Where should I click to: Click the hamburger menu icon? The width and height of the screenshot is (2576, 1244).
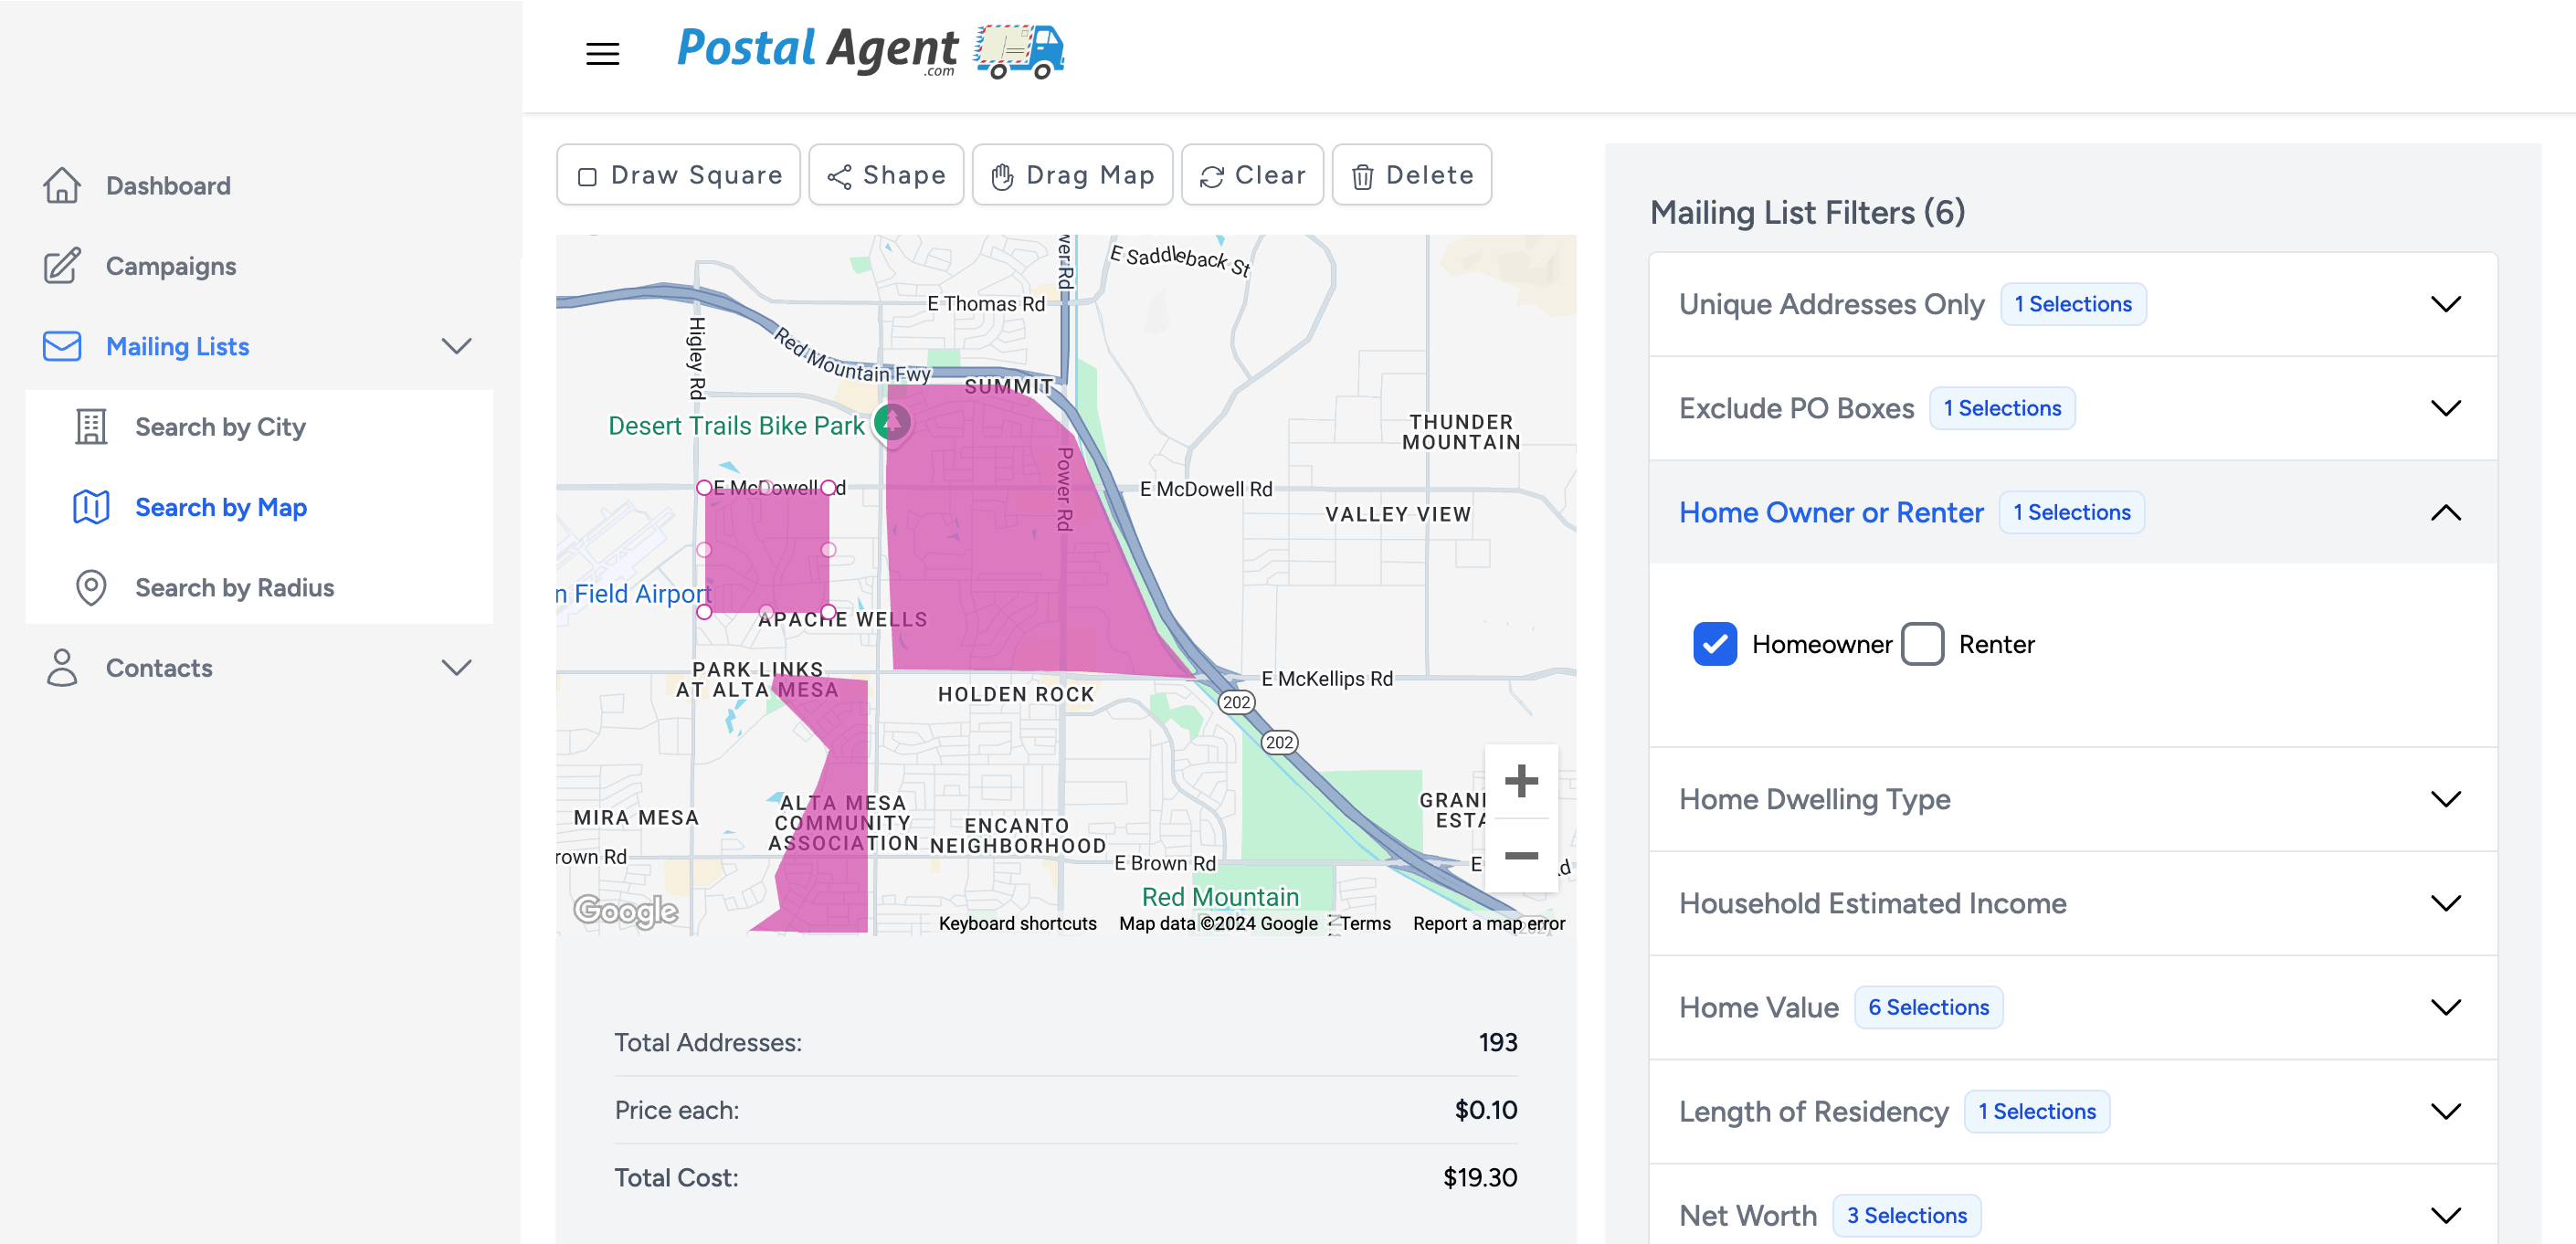point(602,53)
